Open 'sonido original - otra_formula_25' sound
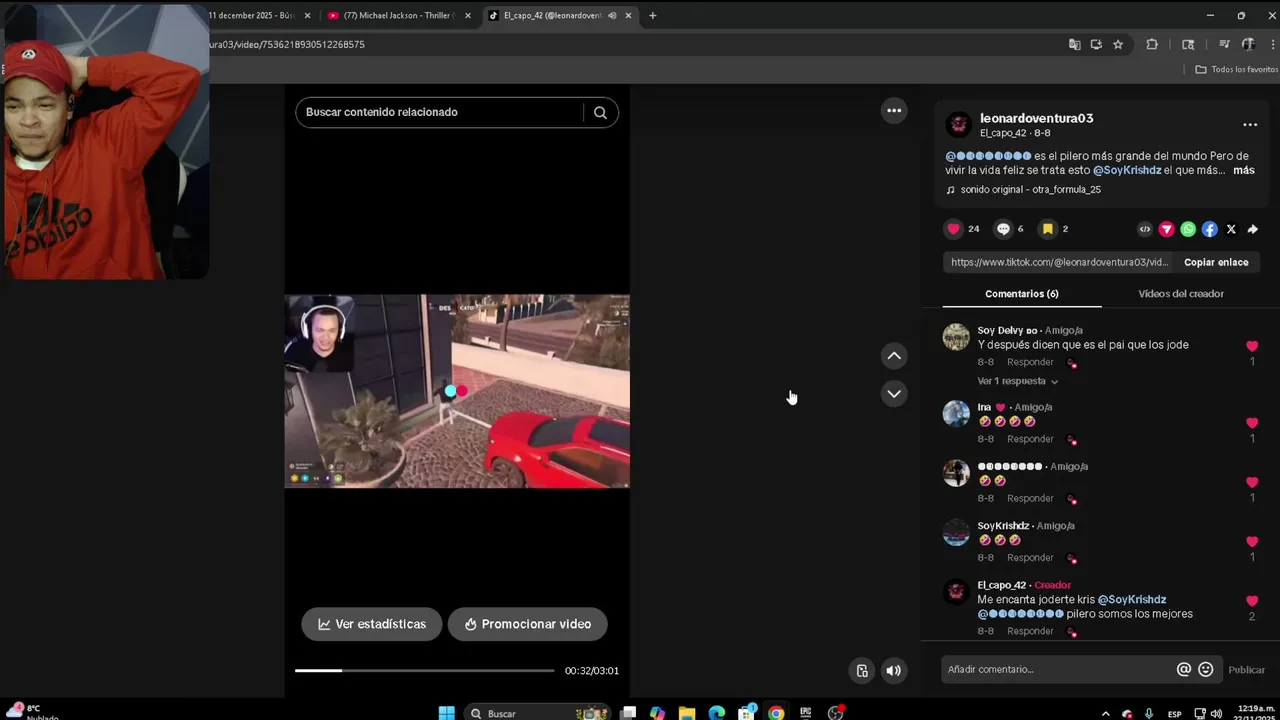This screenshot has height=720, width=1280. coord(1030,190)
